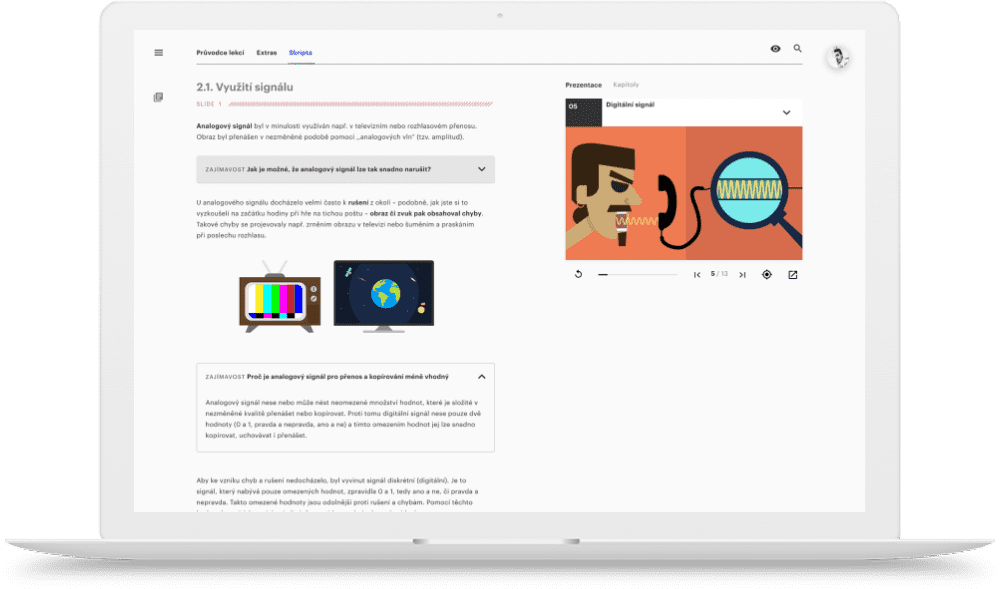1000x589 pixels.
Task: Click the presentation progress slider
Action: 640,274
